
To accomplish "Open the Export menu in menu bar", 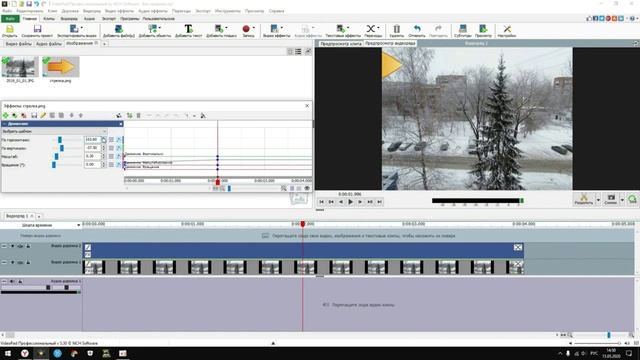I will 203,11.
